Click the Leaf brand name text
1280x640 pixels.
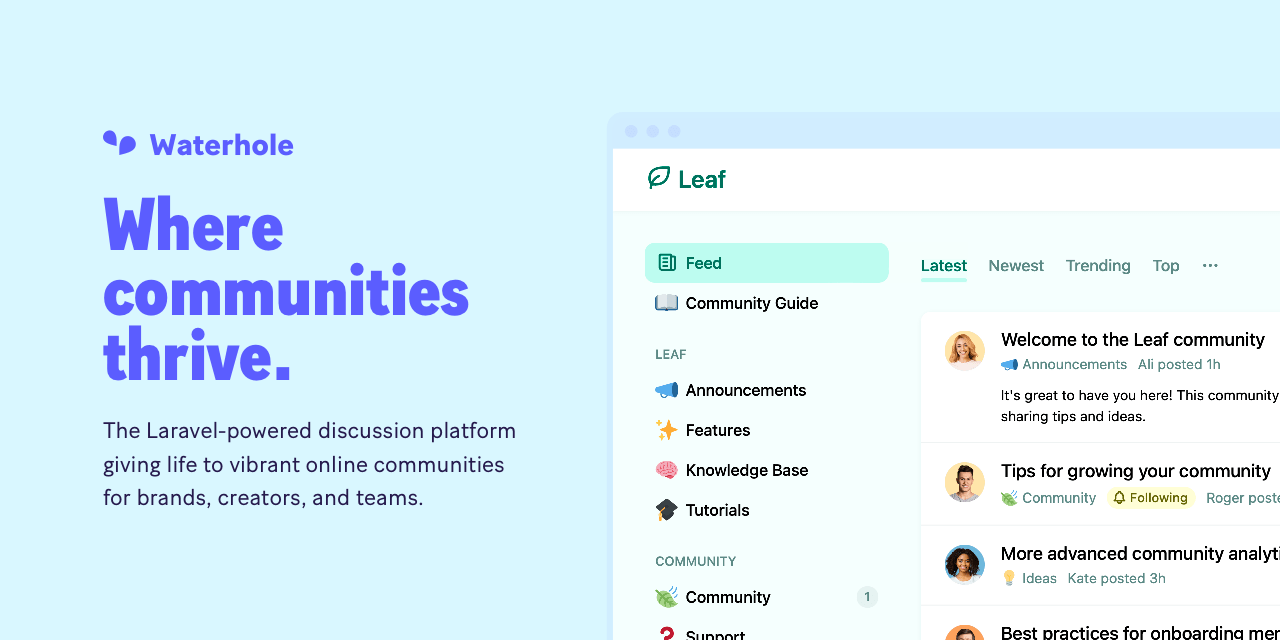click(x=702, y=179)
